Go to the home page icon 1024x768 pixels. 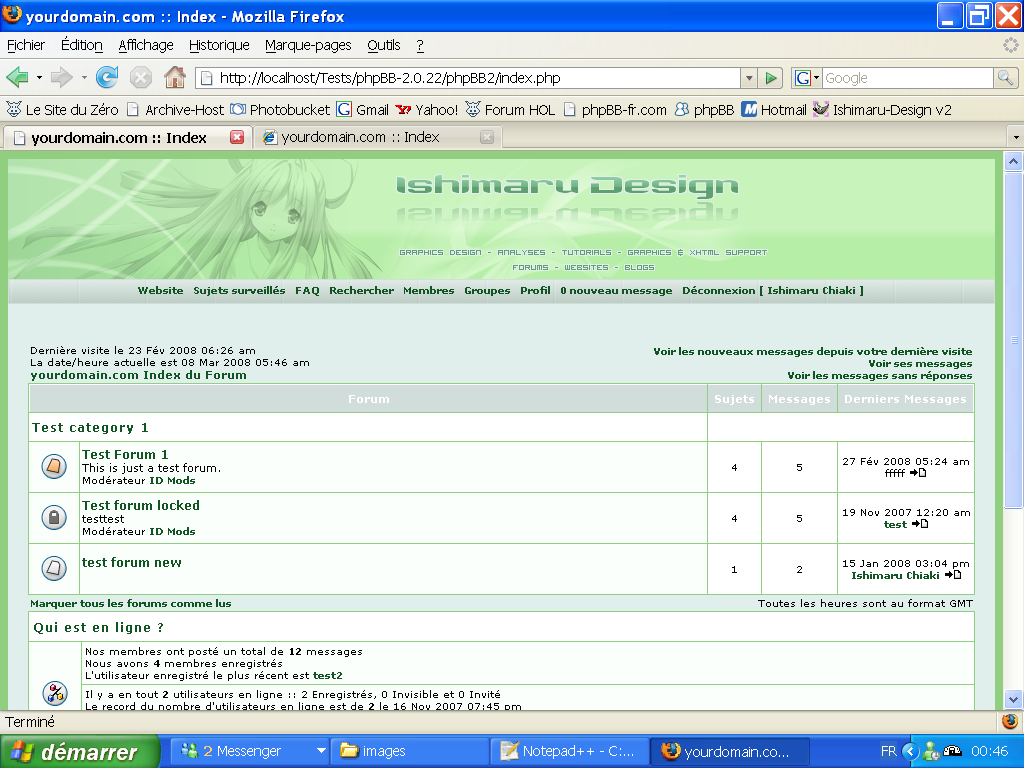point(174,78)
